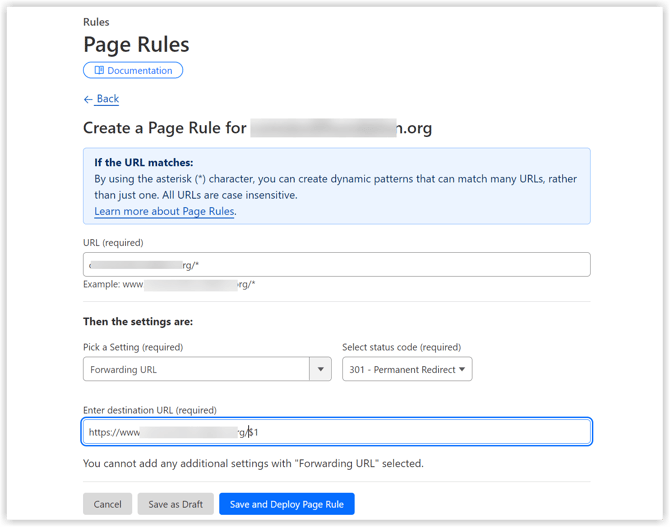Click the book icon beside Documentation
Image resolution: width=670 pixels, height=527 pixels.
[99, 71]
